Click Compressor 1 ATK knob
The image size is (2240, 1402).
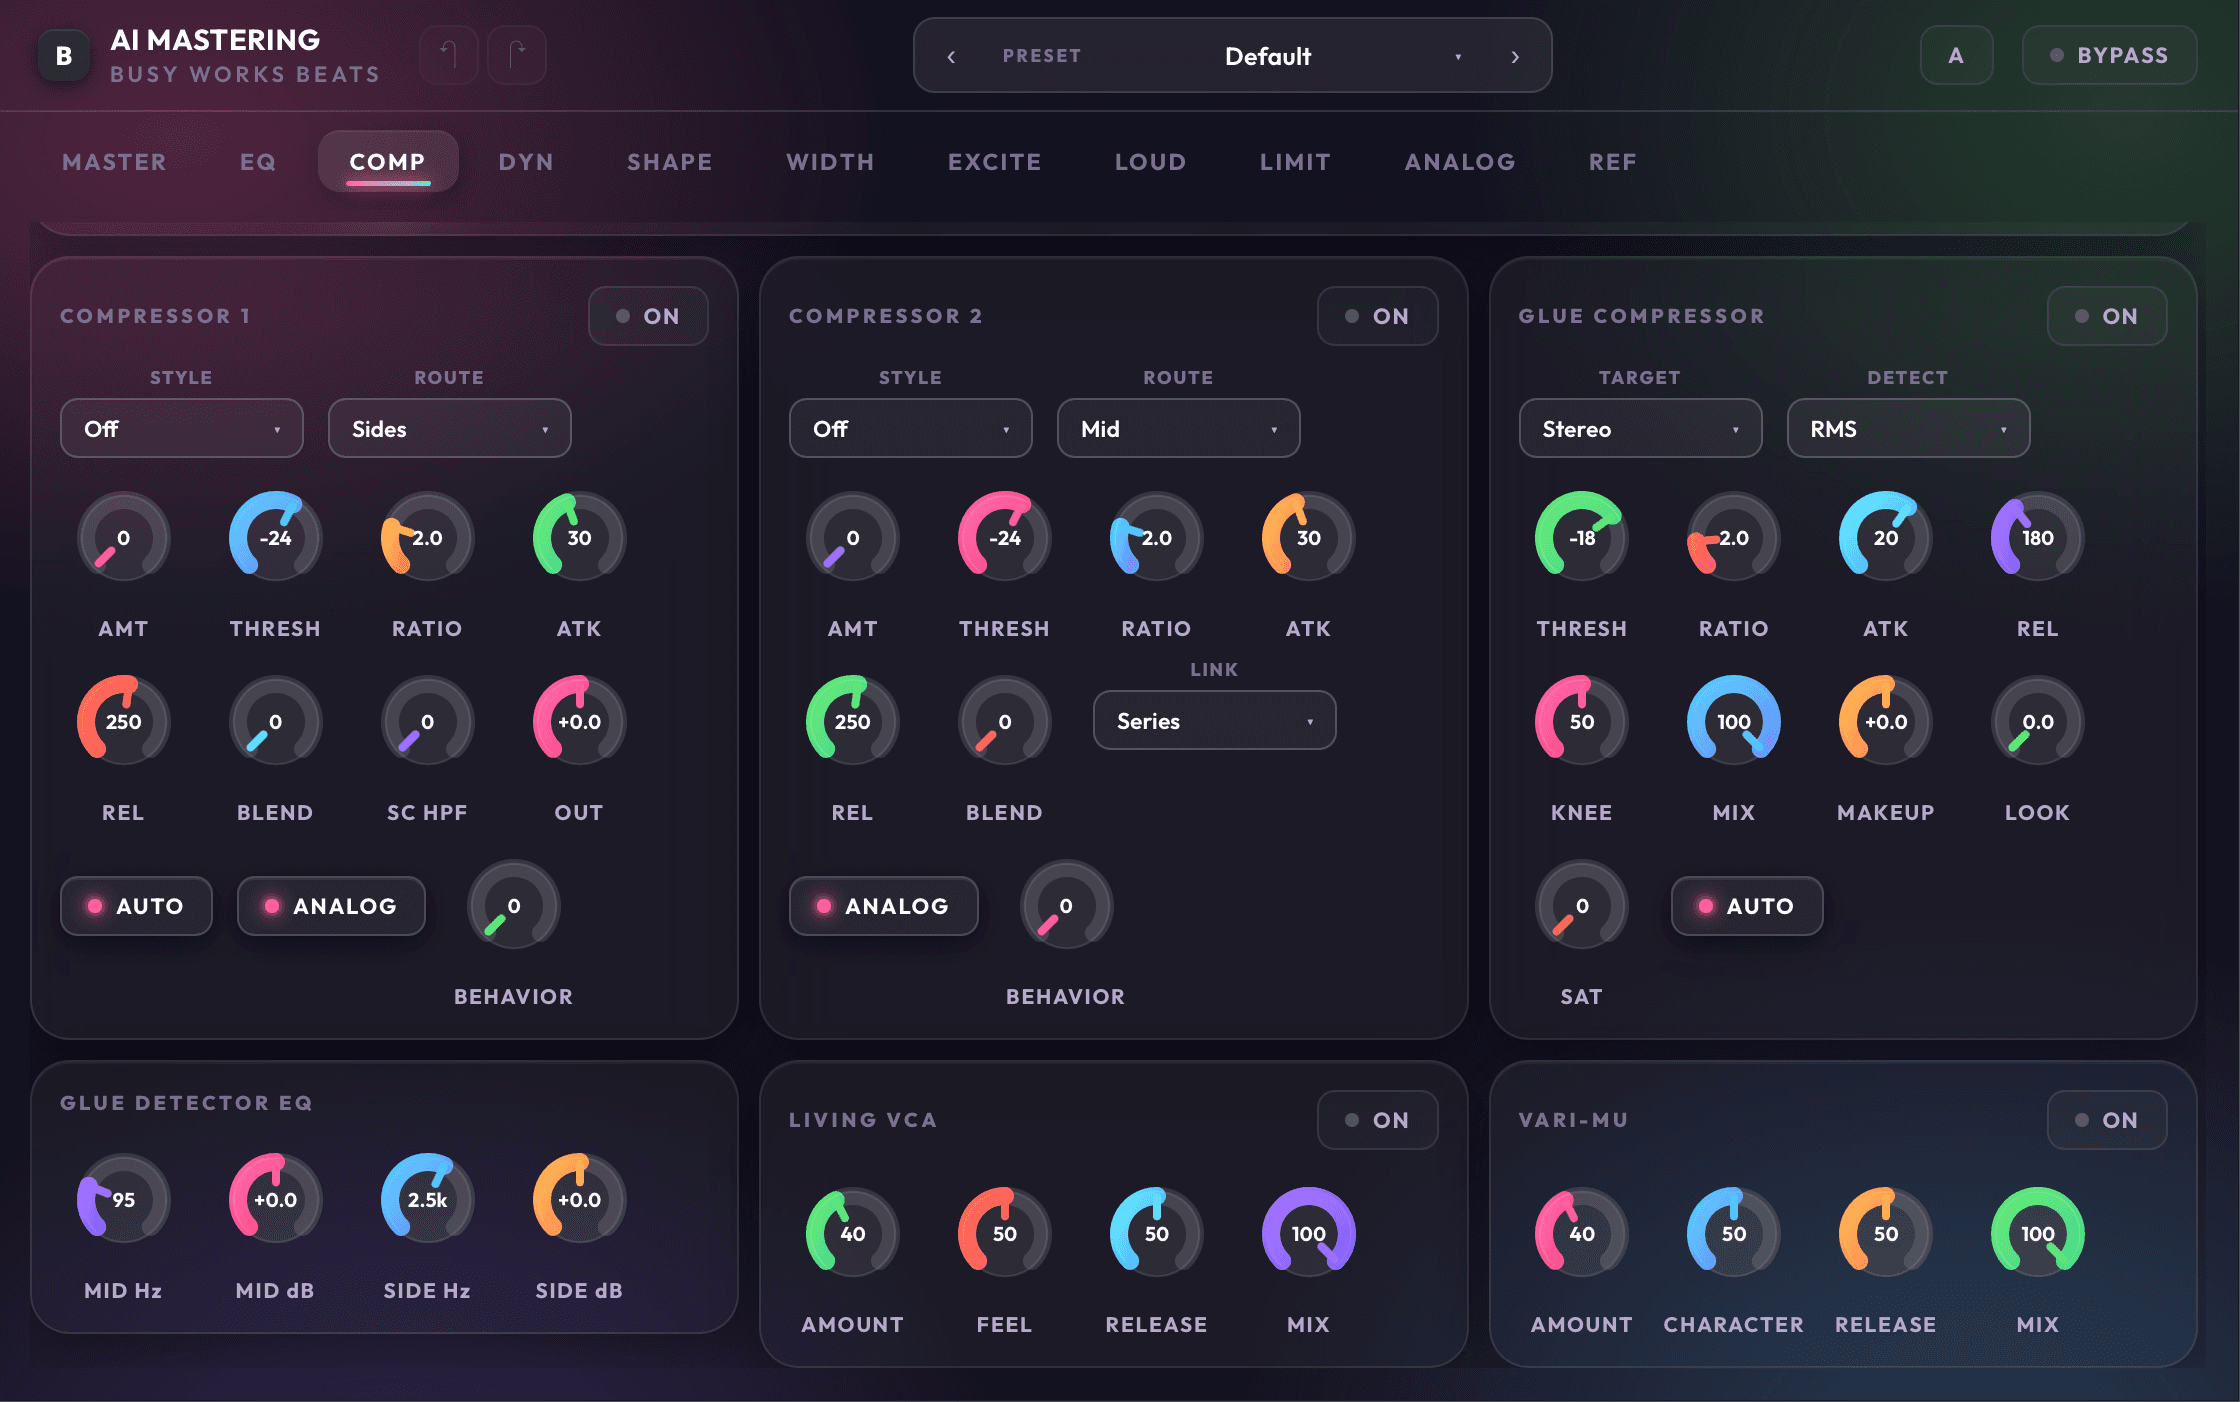(x=579, y=537)
